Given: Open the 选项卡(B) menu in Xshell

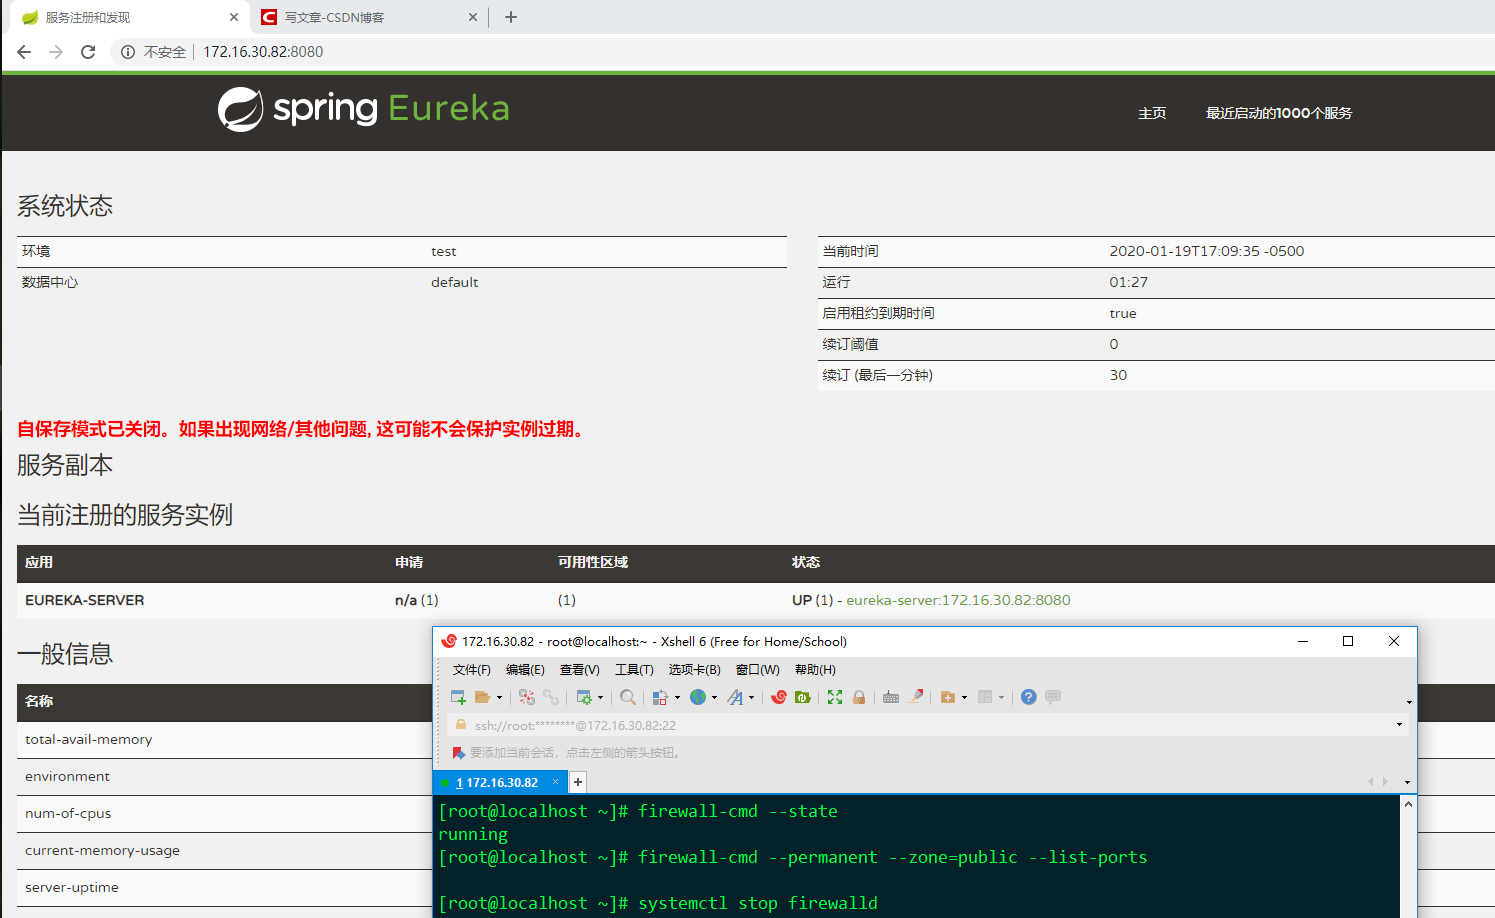Looking at the screenshot, I should [x=695, y=670].
